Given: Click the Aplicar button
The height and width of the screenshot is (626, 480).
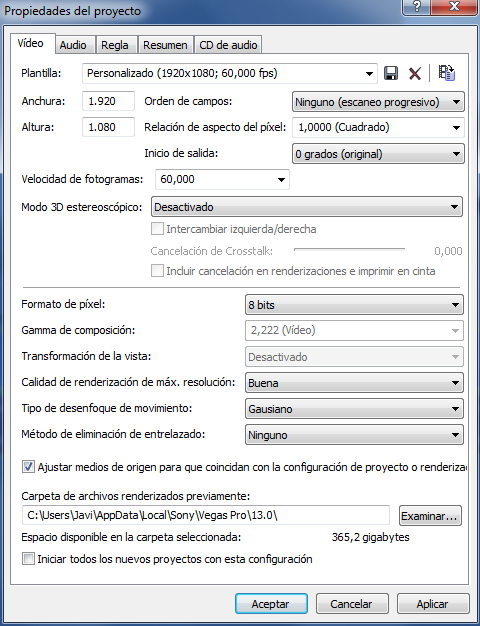Looking at the screenshot, I should (433, 604).
